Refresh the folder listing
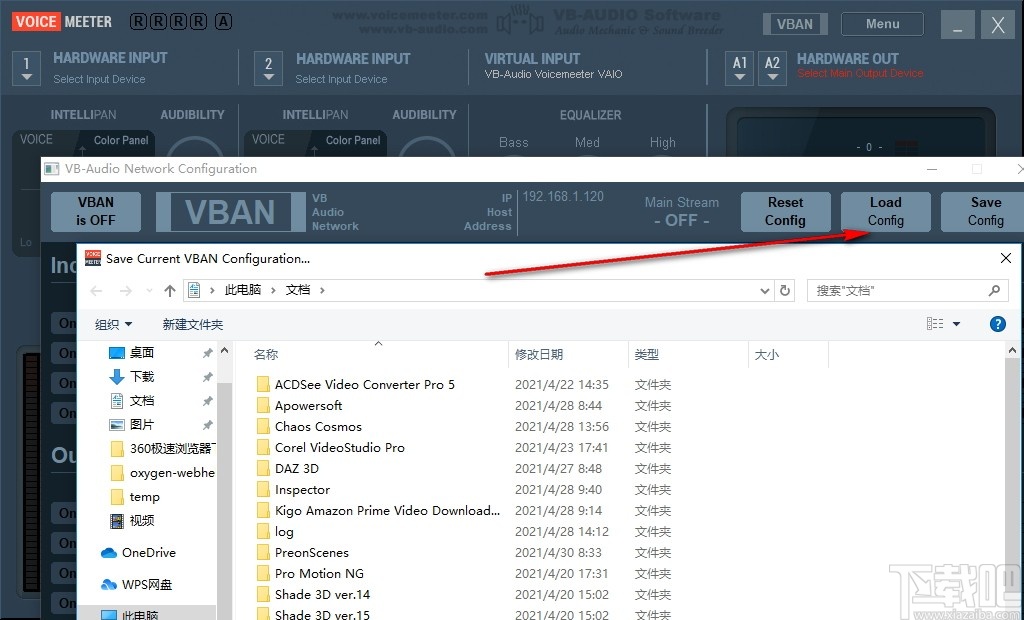Image resolution: width=1024 pixels, height=620 pixels. point(785,291)
